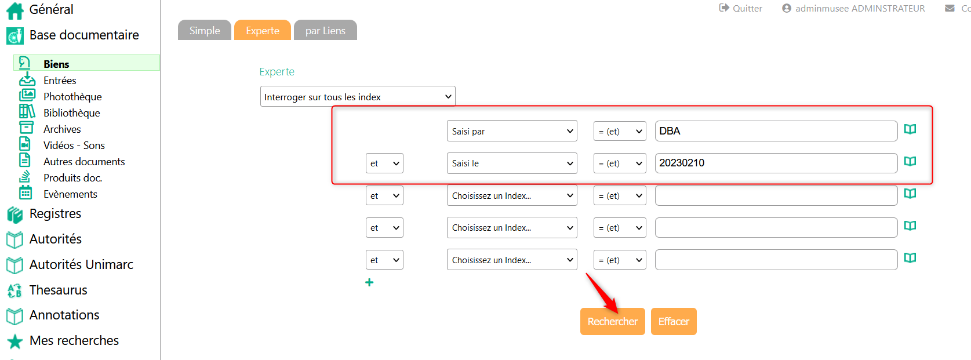971x360 pixels.
Task: Open the Archives box icon
Action: point(26,128)
